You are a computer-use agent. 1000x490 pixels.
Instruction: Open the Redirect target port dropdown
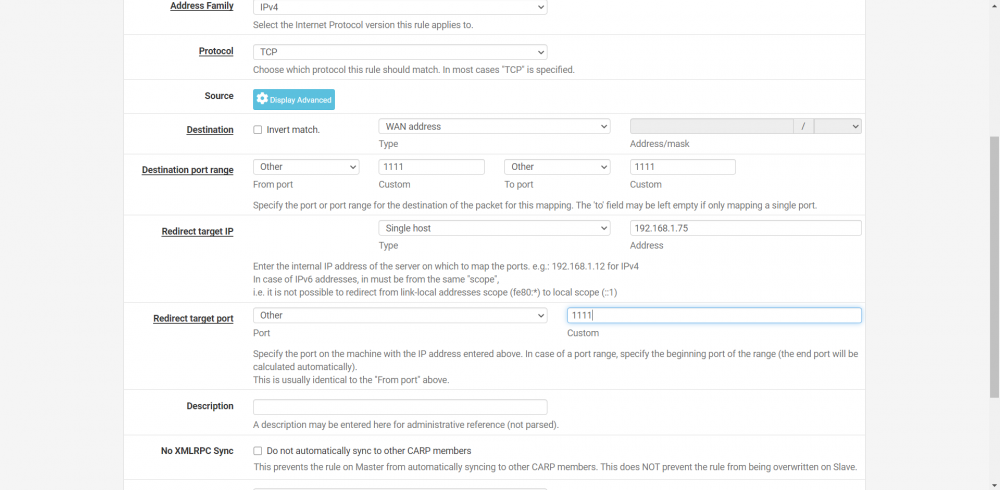pyautogui.click(x=400, y=315)
